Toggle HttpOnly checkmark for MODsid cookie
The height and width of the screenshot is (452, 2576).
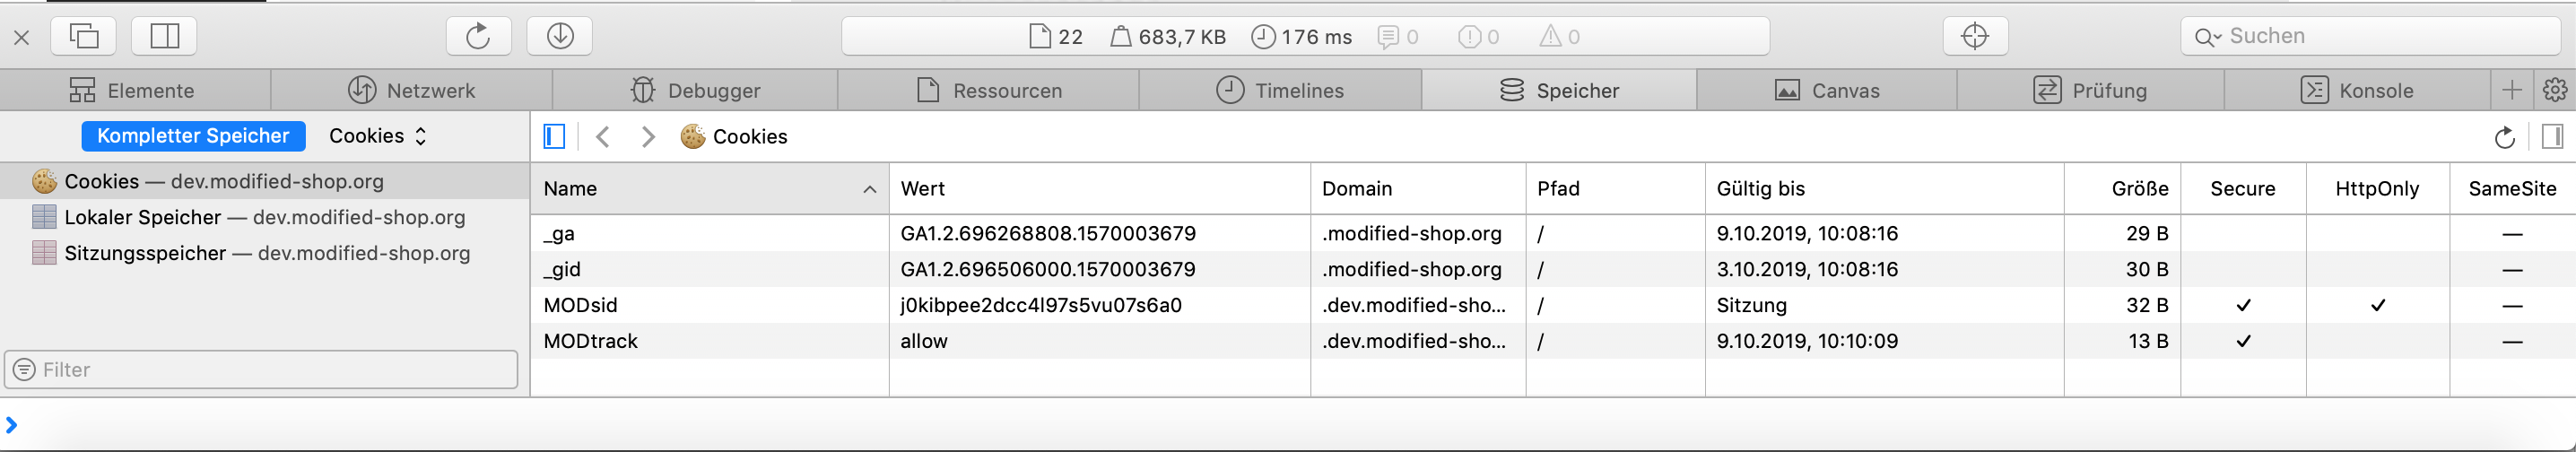[2377, 305]
